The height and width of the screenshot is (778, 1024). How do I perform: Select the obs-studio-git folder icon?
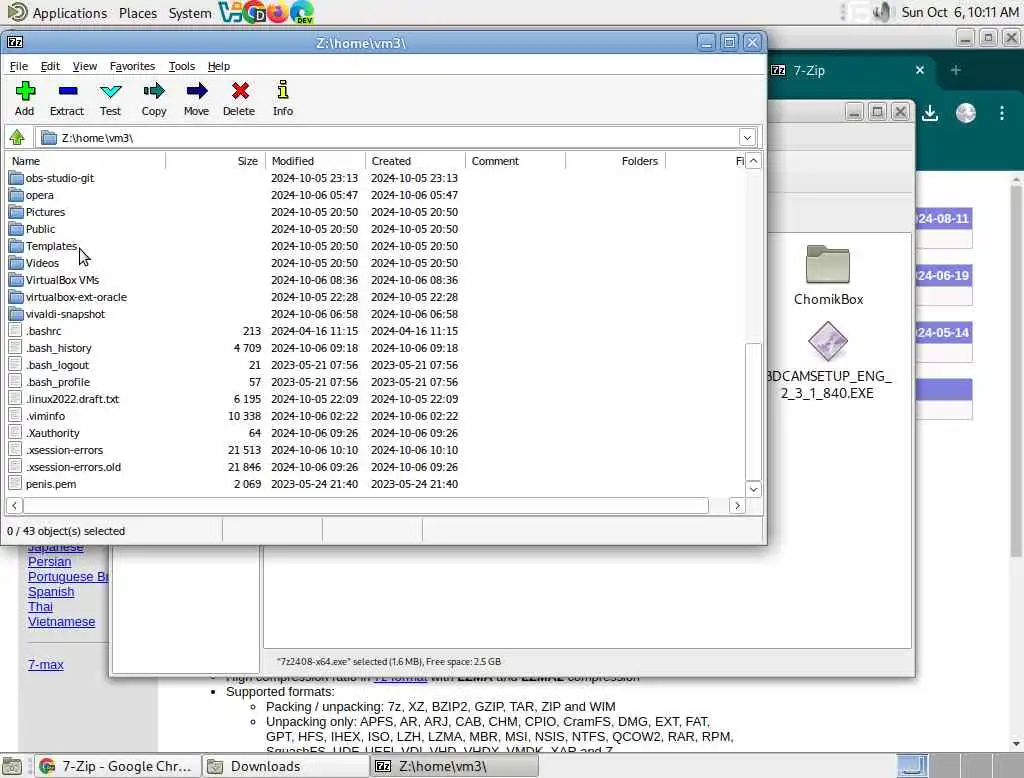point(16,178)
